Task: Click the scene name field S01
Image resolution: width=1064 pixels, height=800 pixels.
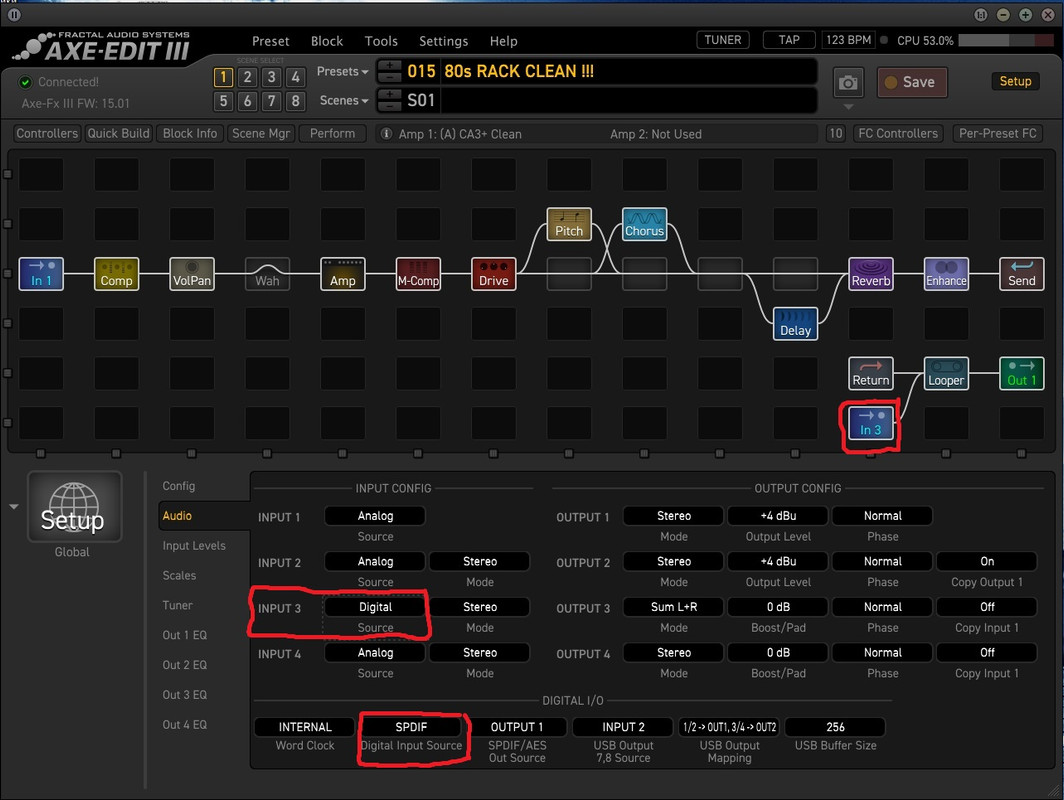Action: 628,100
